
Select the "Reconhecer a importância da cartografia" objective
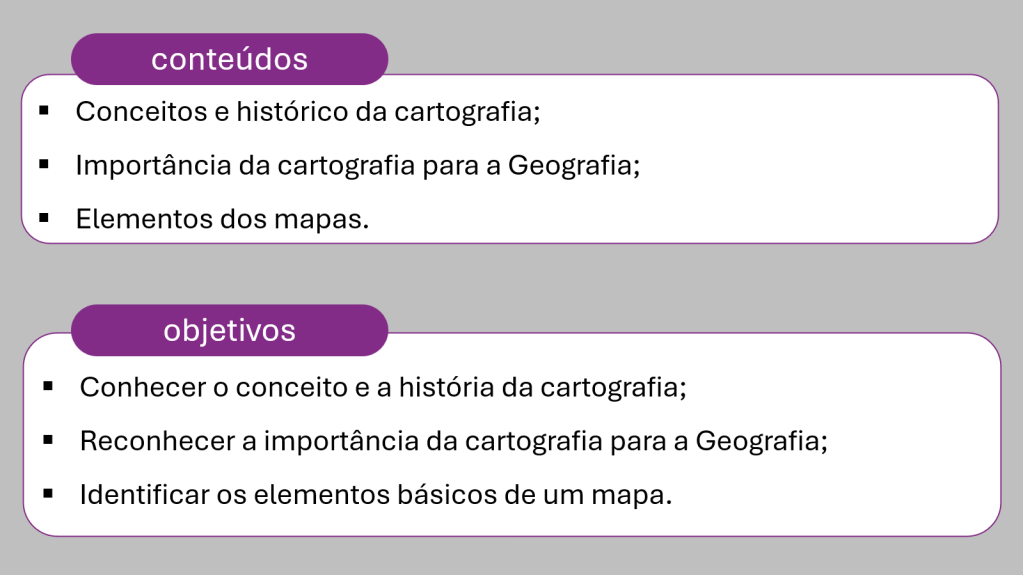[x=454, y=440]
